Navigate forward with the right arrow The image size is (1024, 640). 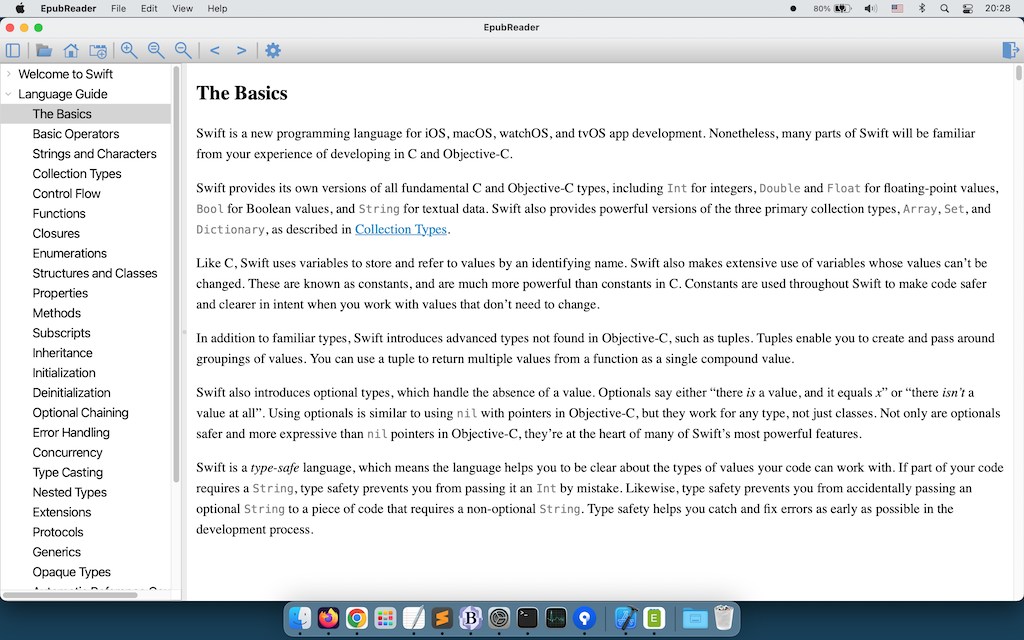240,49
